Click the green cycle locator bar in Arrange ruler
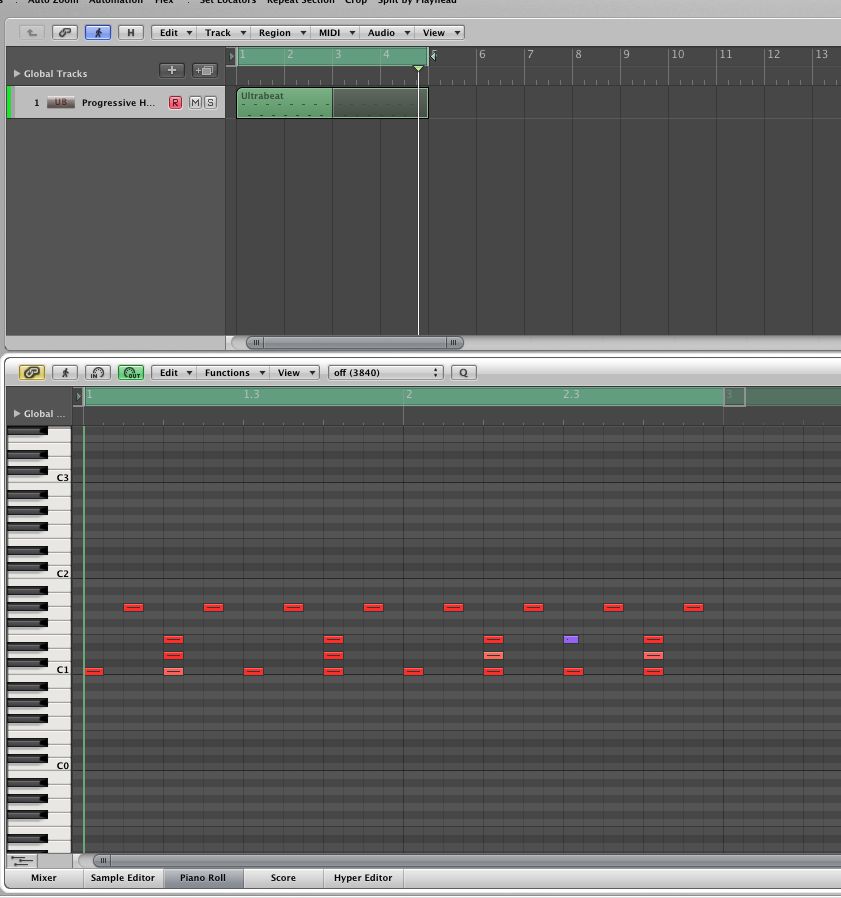 [x=332, y=56]
